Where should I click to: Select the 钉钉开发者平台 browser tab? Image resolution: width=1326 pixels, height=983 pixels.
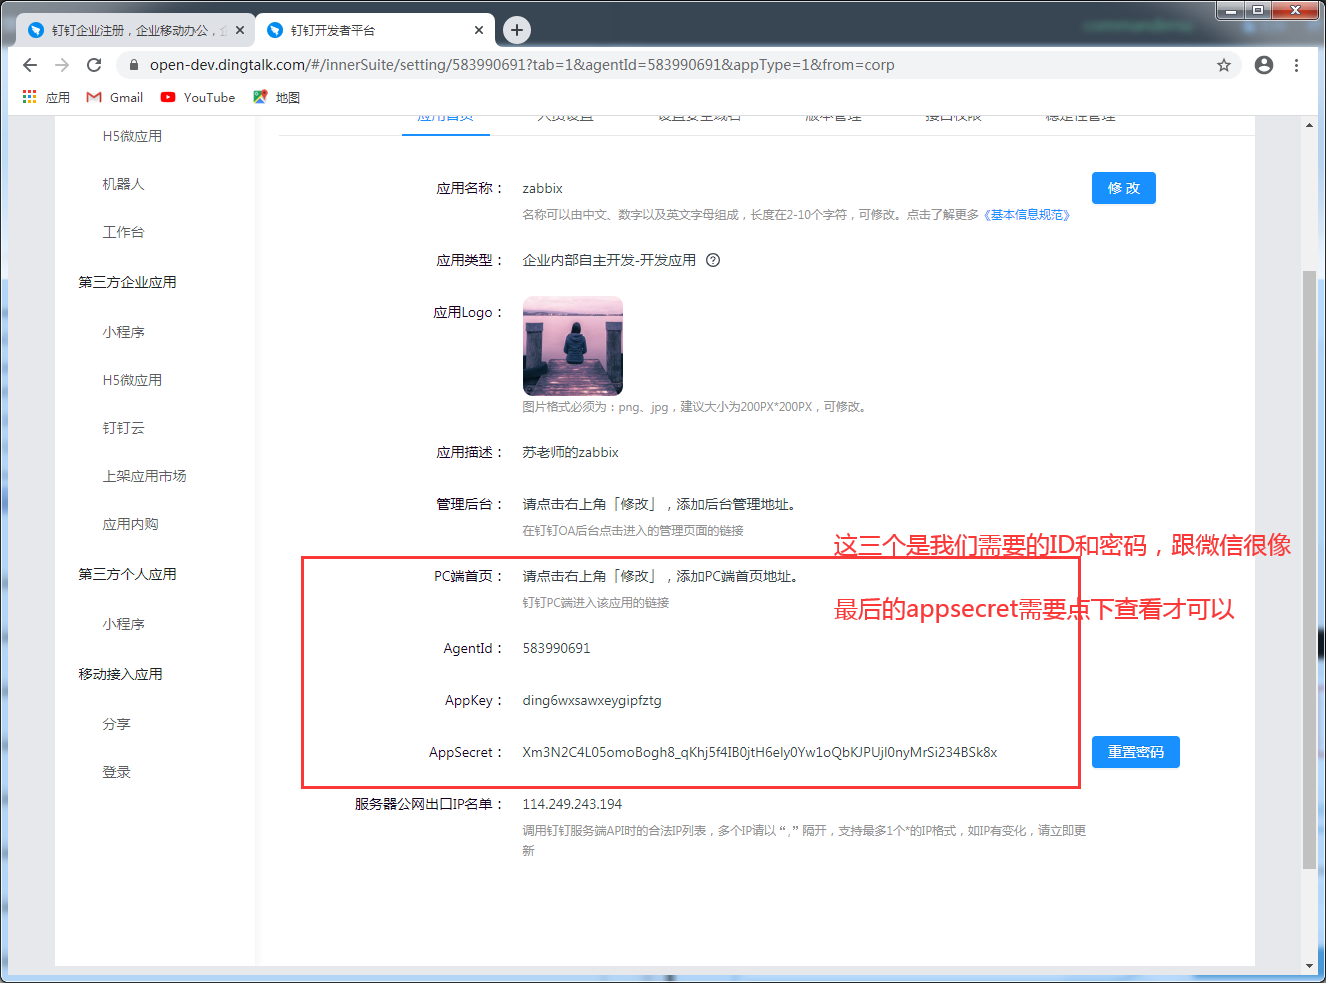375,30
